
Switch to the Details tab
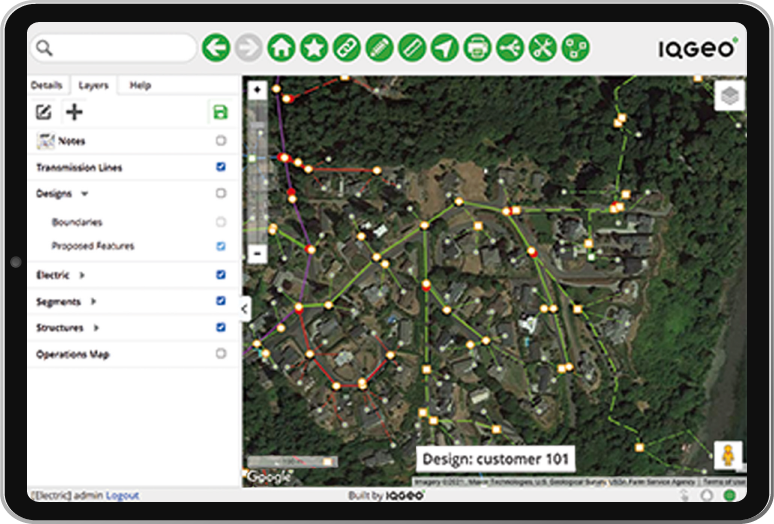pyautogui.click(x=47, y=86)
